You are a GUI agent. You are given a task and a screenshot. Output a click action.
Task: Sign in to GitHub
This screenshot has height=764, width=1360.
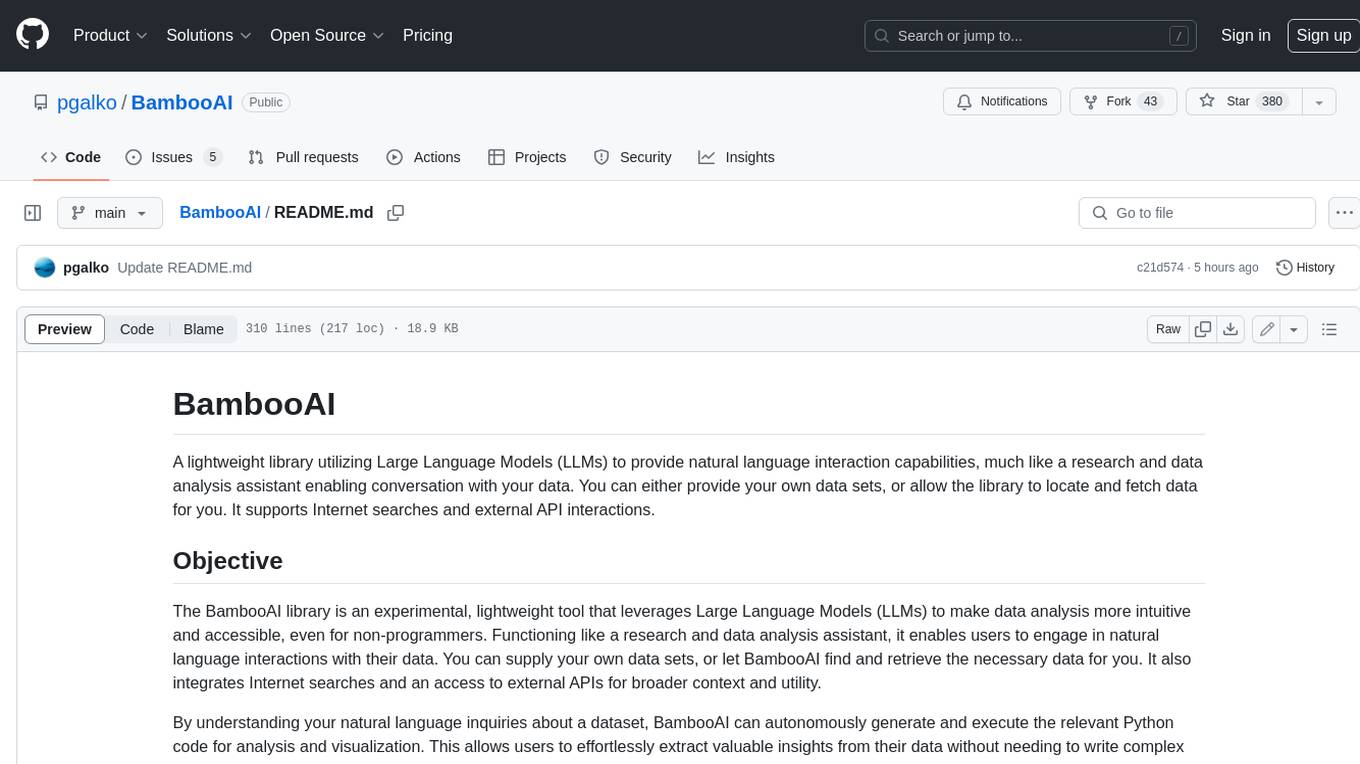pyautogui.click(x=1245, y=35)
